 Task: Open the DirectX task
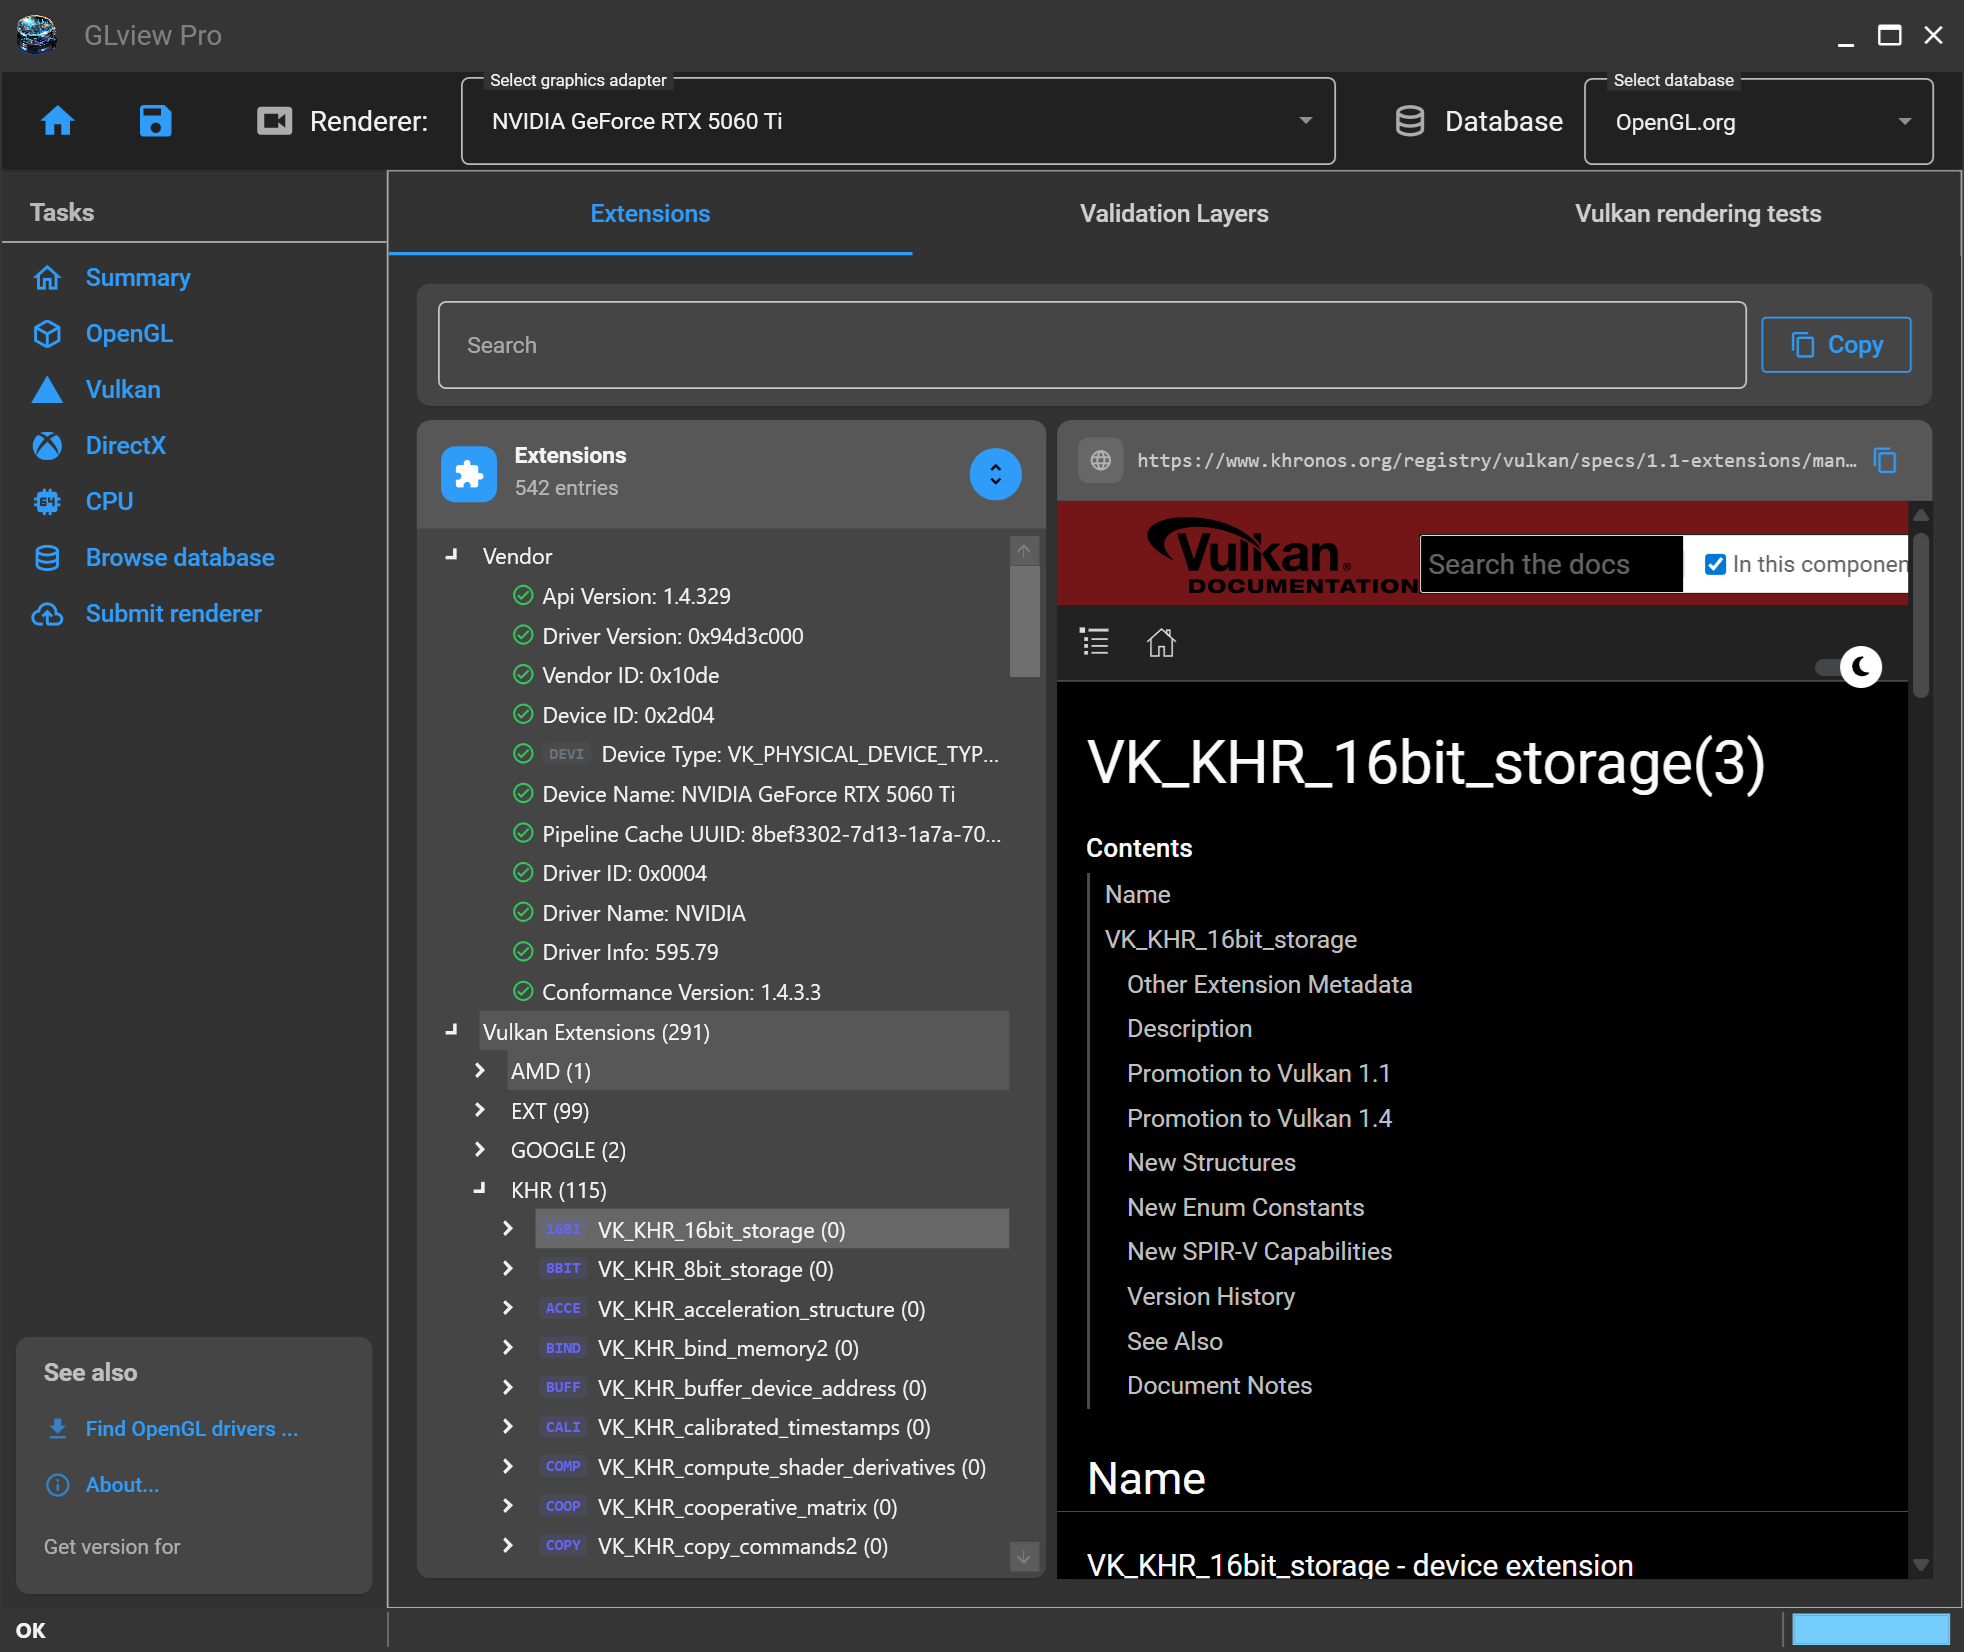click(x=126, y=446)
